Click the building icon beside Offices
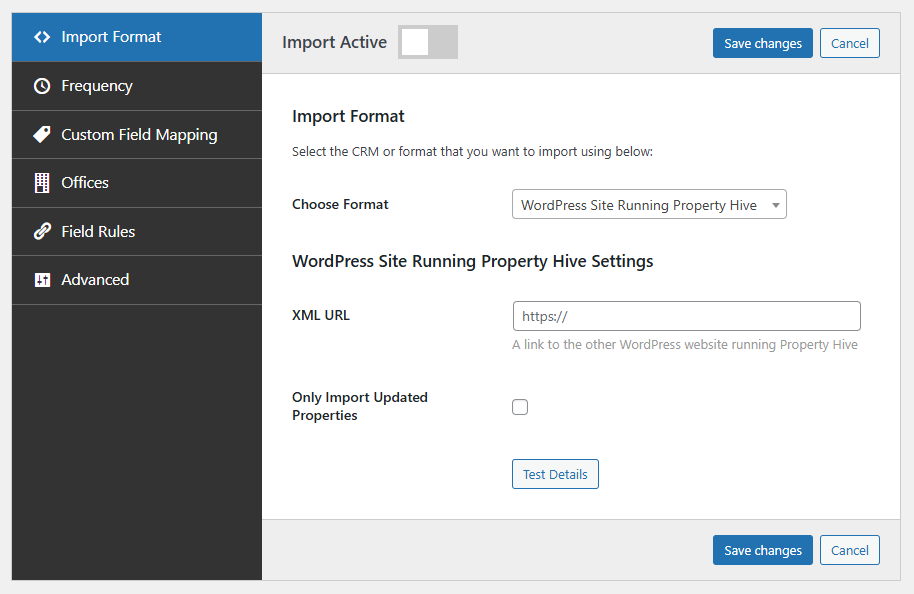This screenshot has width=914, height=594. click(x=42, y=183)
